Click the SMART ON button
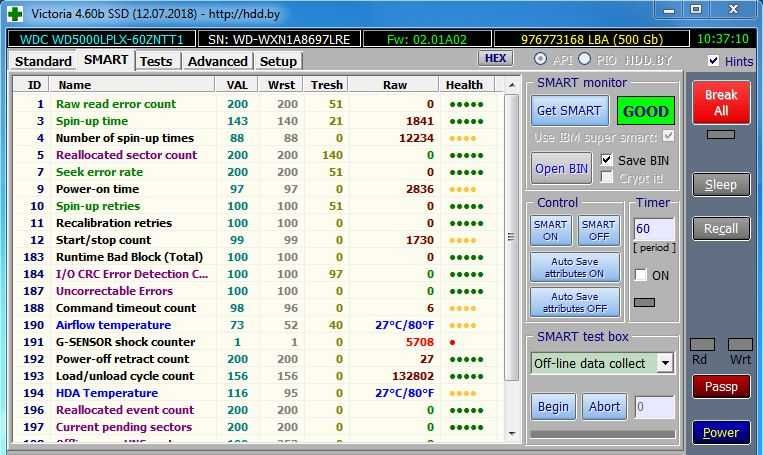763x455 pixels. point(550,230)
